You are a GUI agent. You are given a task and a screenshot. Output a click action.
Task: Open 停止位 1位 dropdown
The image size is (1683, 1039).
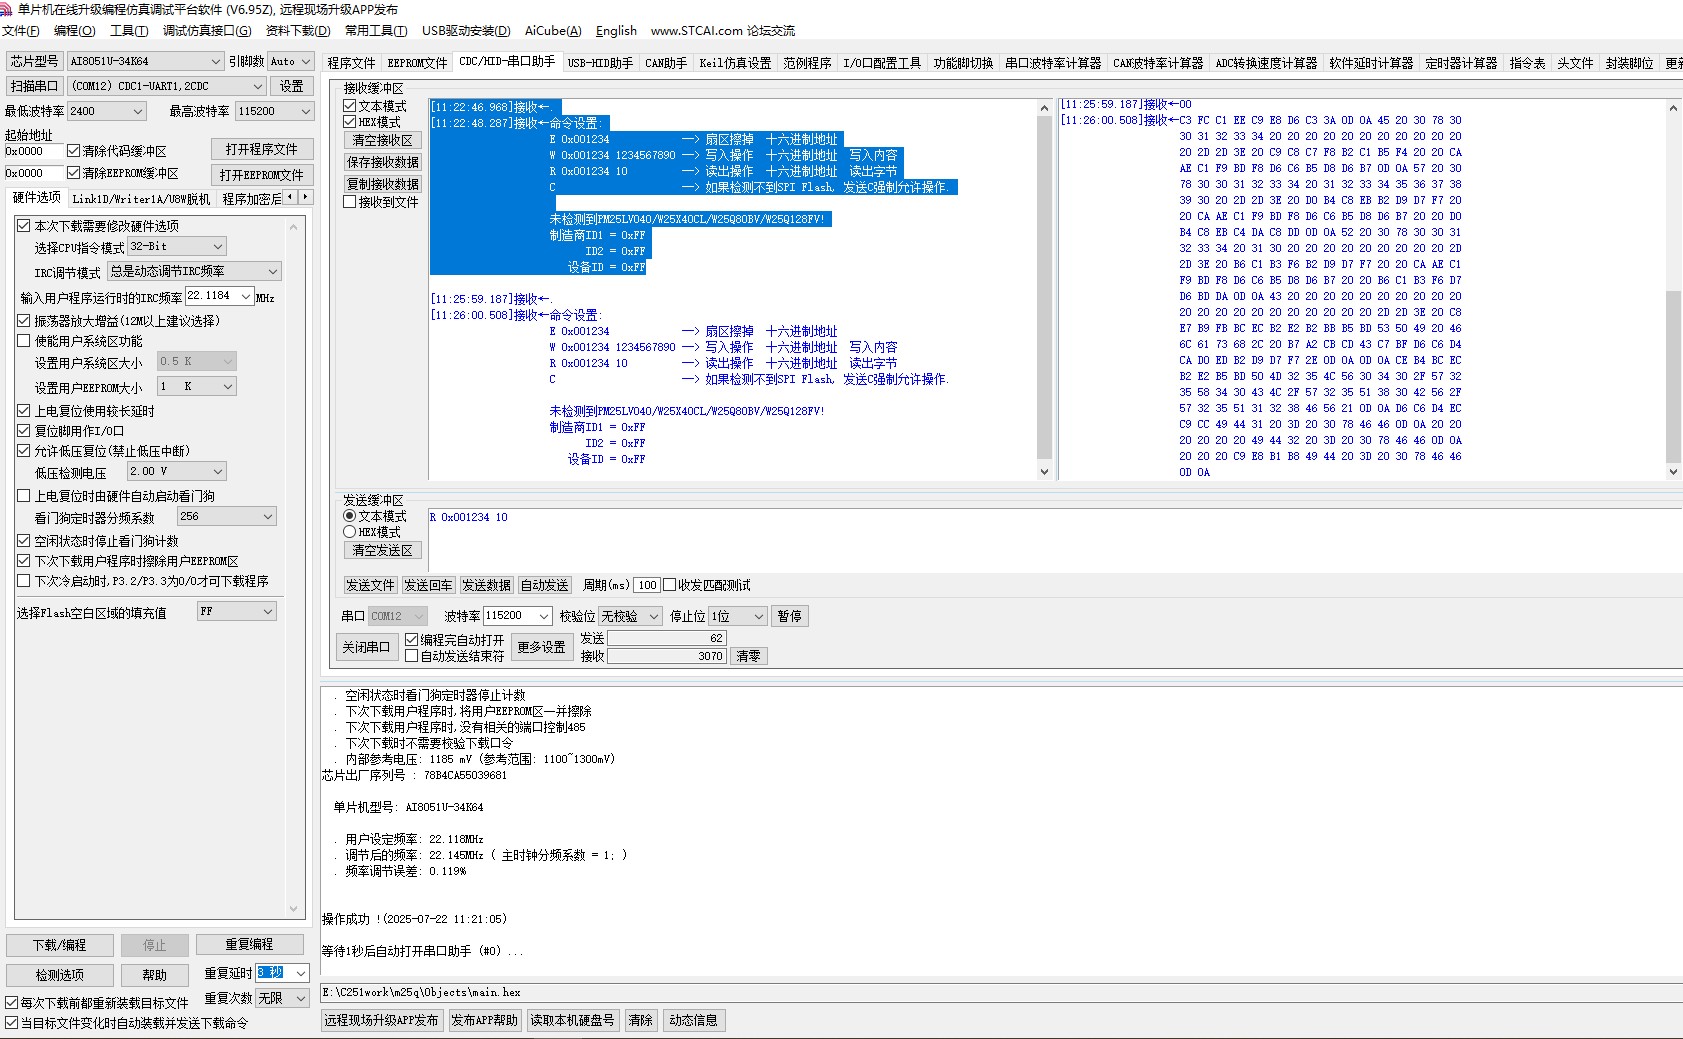pos(738,616)
